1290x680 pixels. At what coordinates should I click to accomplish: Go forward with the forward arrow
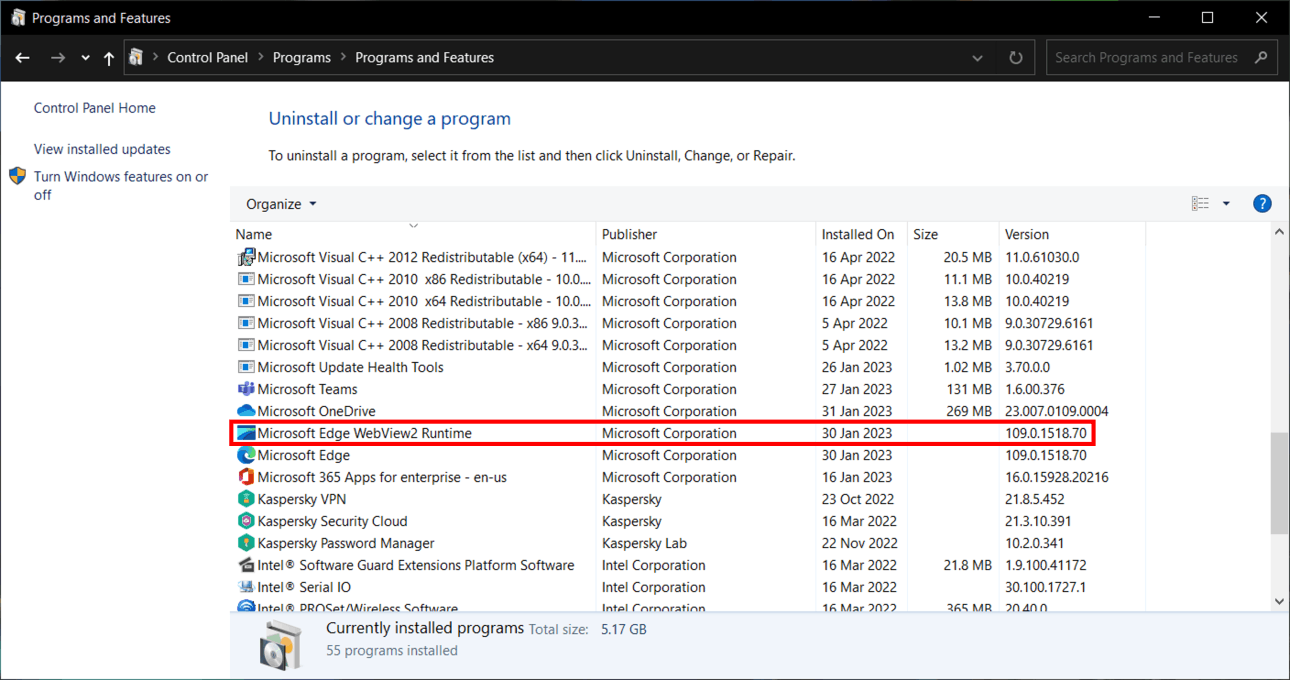tap(57, 58)
